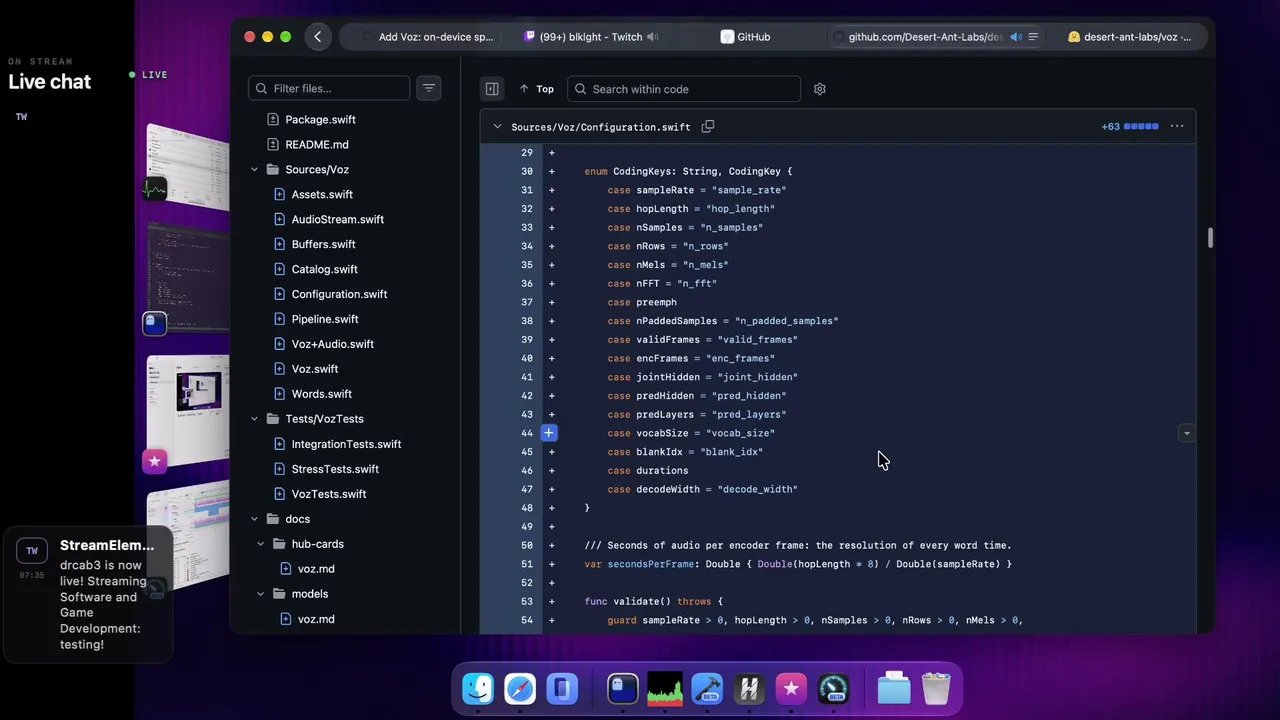Click the docs folder icon

pos(273,519)
